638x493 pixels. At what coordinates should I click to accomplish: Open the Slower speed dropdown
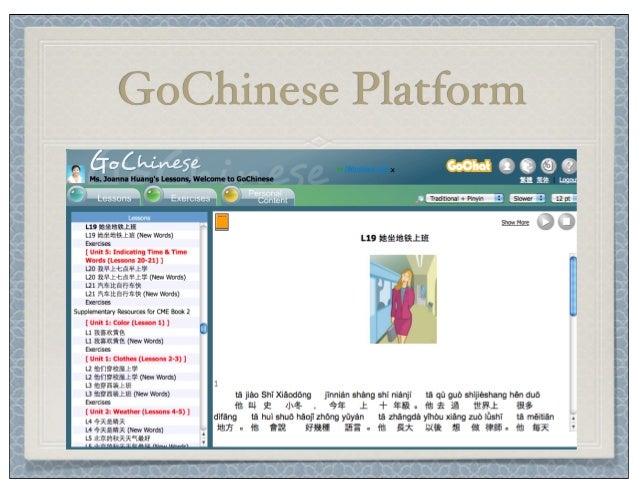[527, 199]
